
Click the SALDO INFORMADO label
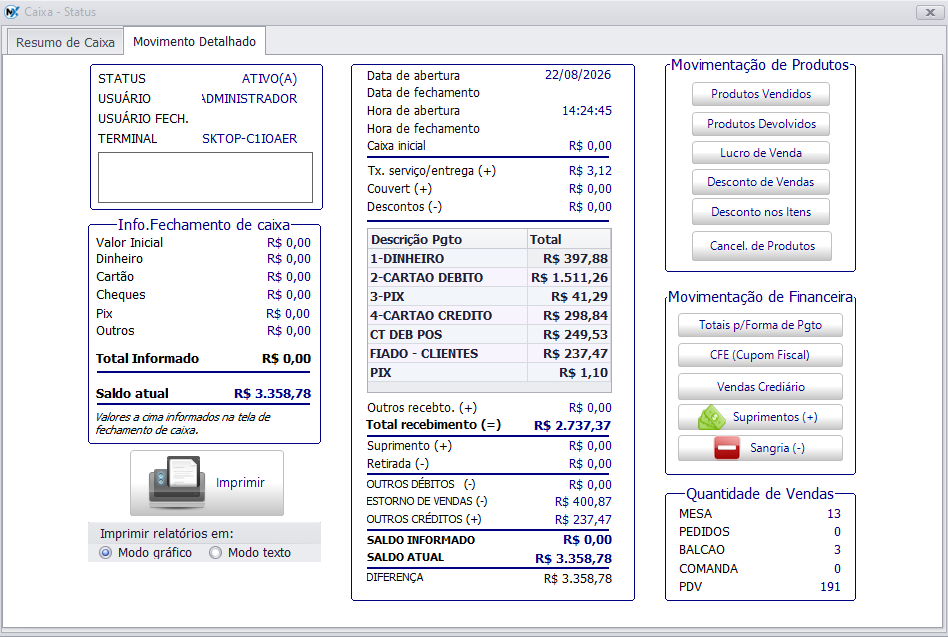[x=420, y=540]
